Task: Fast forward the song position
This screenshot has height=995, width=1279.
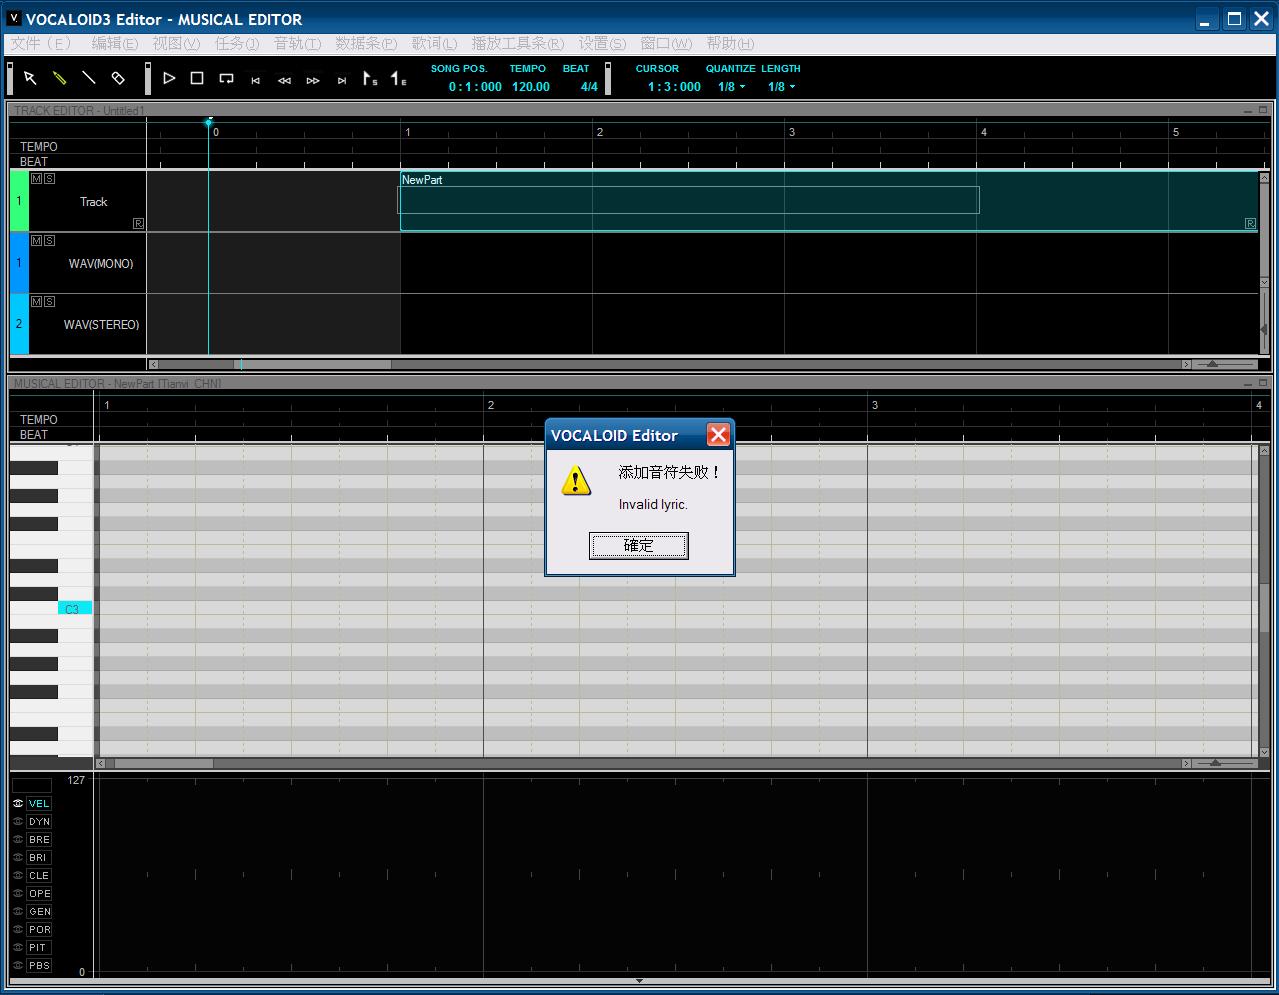Action: (313, 81)
